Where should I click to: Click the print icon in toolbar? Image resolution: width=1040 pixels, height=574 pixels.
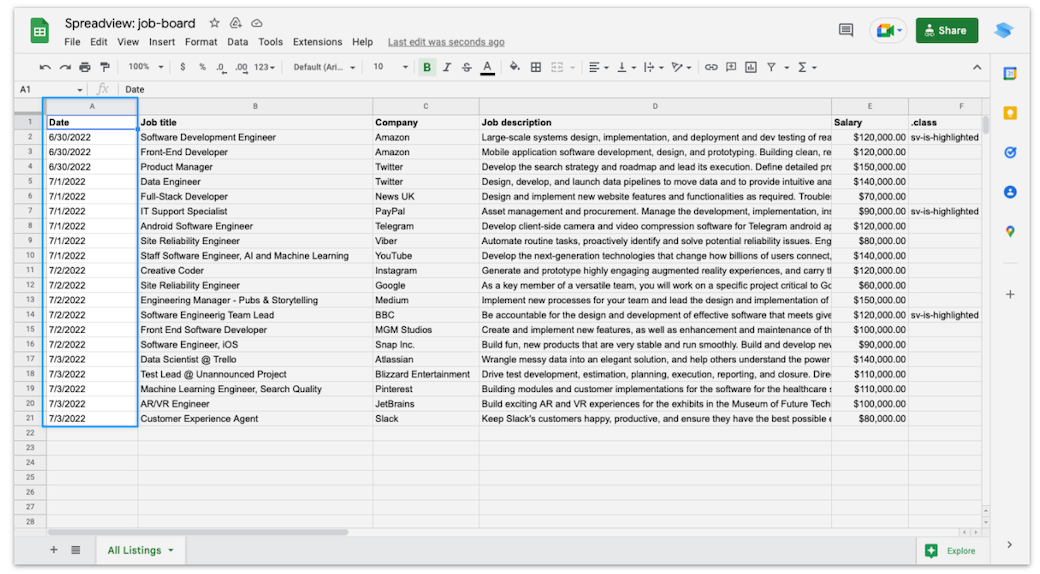pyautogui.click(x=84, y=67)
